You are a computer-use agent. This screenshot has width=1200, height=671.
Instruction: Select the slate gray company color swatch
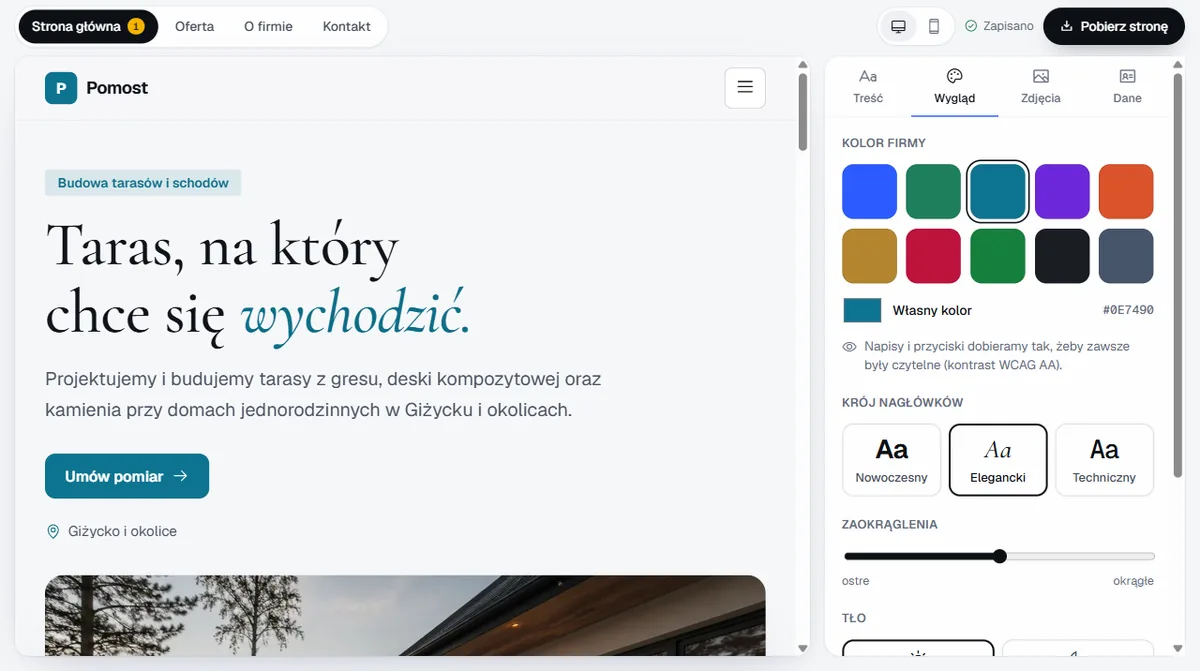click(x=1126, y=256)
